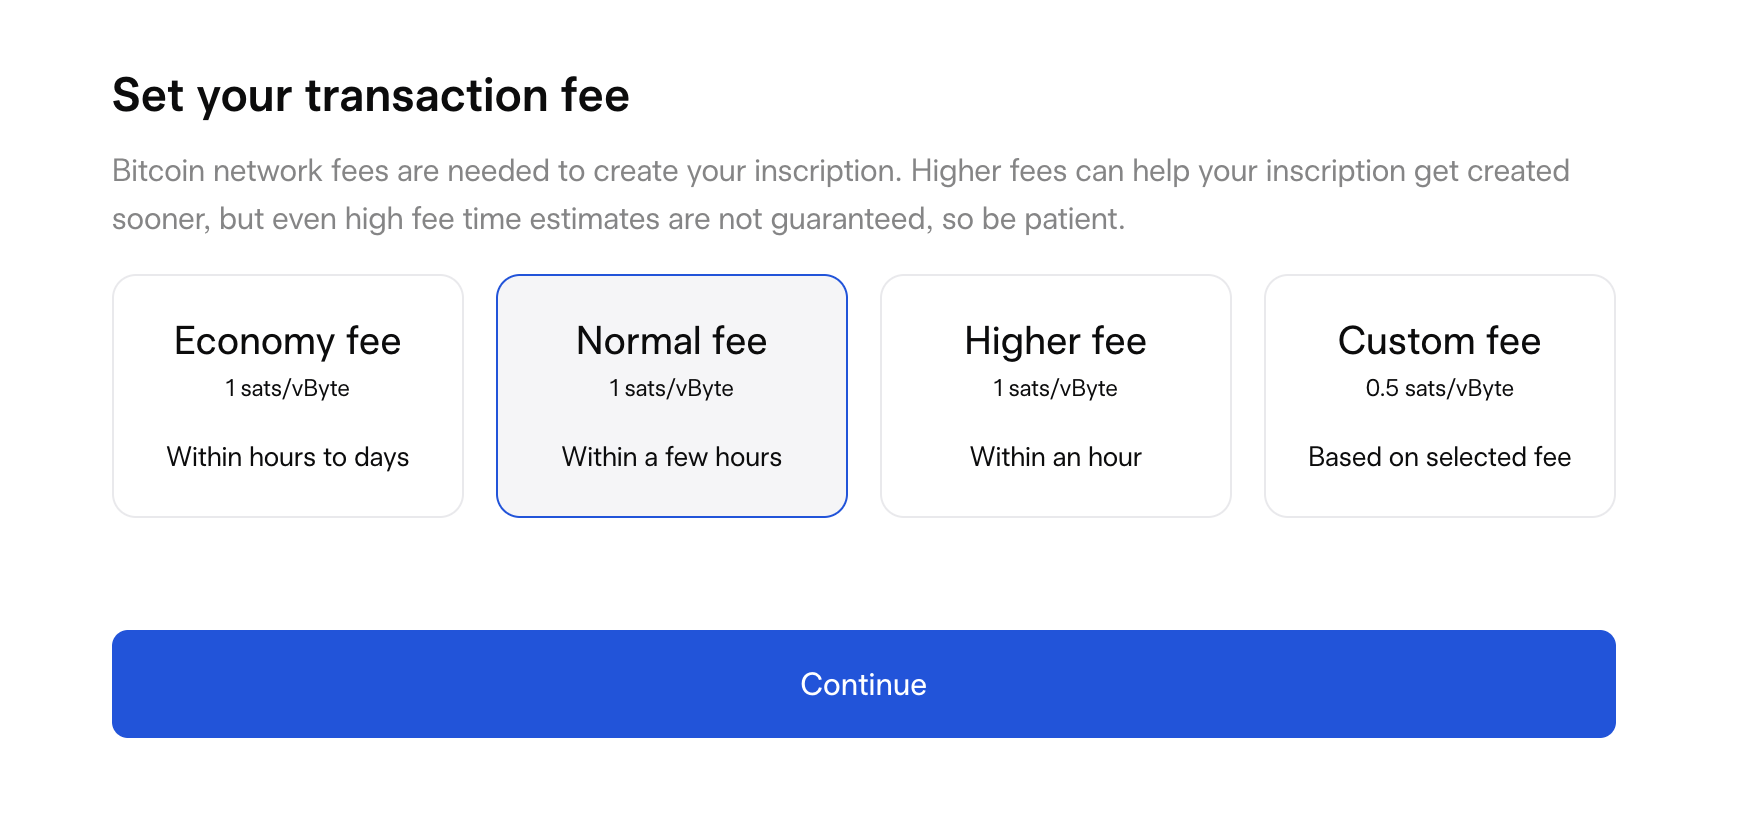
Task: Click the "Bitcoin network fees" description line
Action: pyautogui.click(x=840, y=171)
